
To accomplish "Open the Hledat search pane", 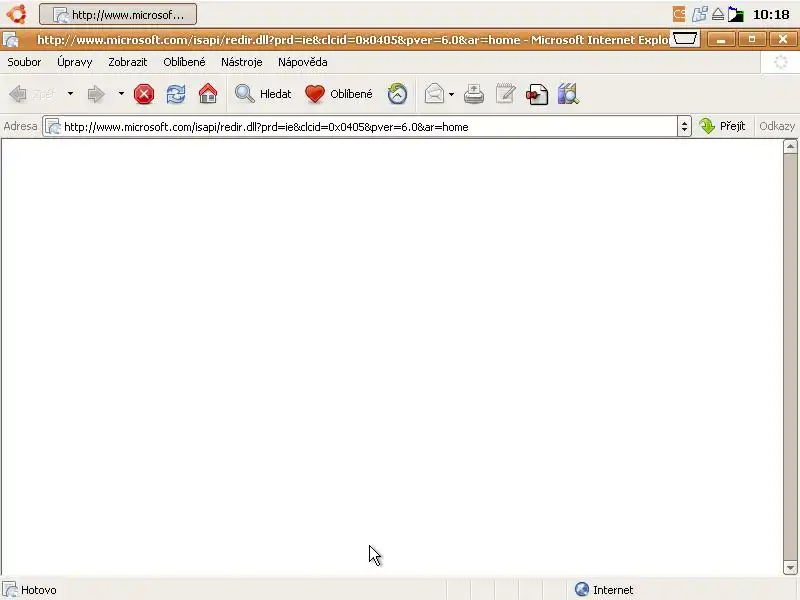I will click(263, 94).
